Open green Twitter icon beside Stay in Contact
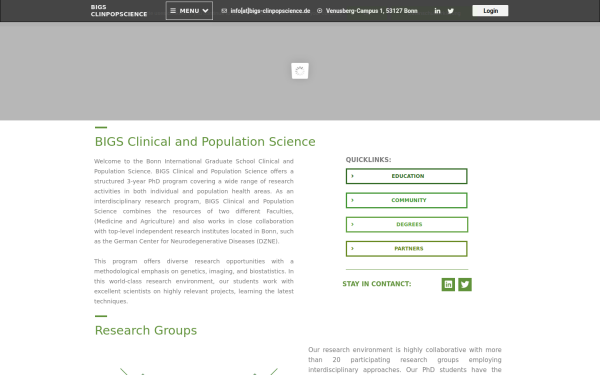The width and height of the screenshot is (600, 375). [465, 284]
